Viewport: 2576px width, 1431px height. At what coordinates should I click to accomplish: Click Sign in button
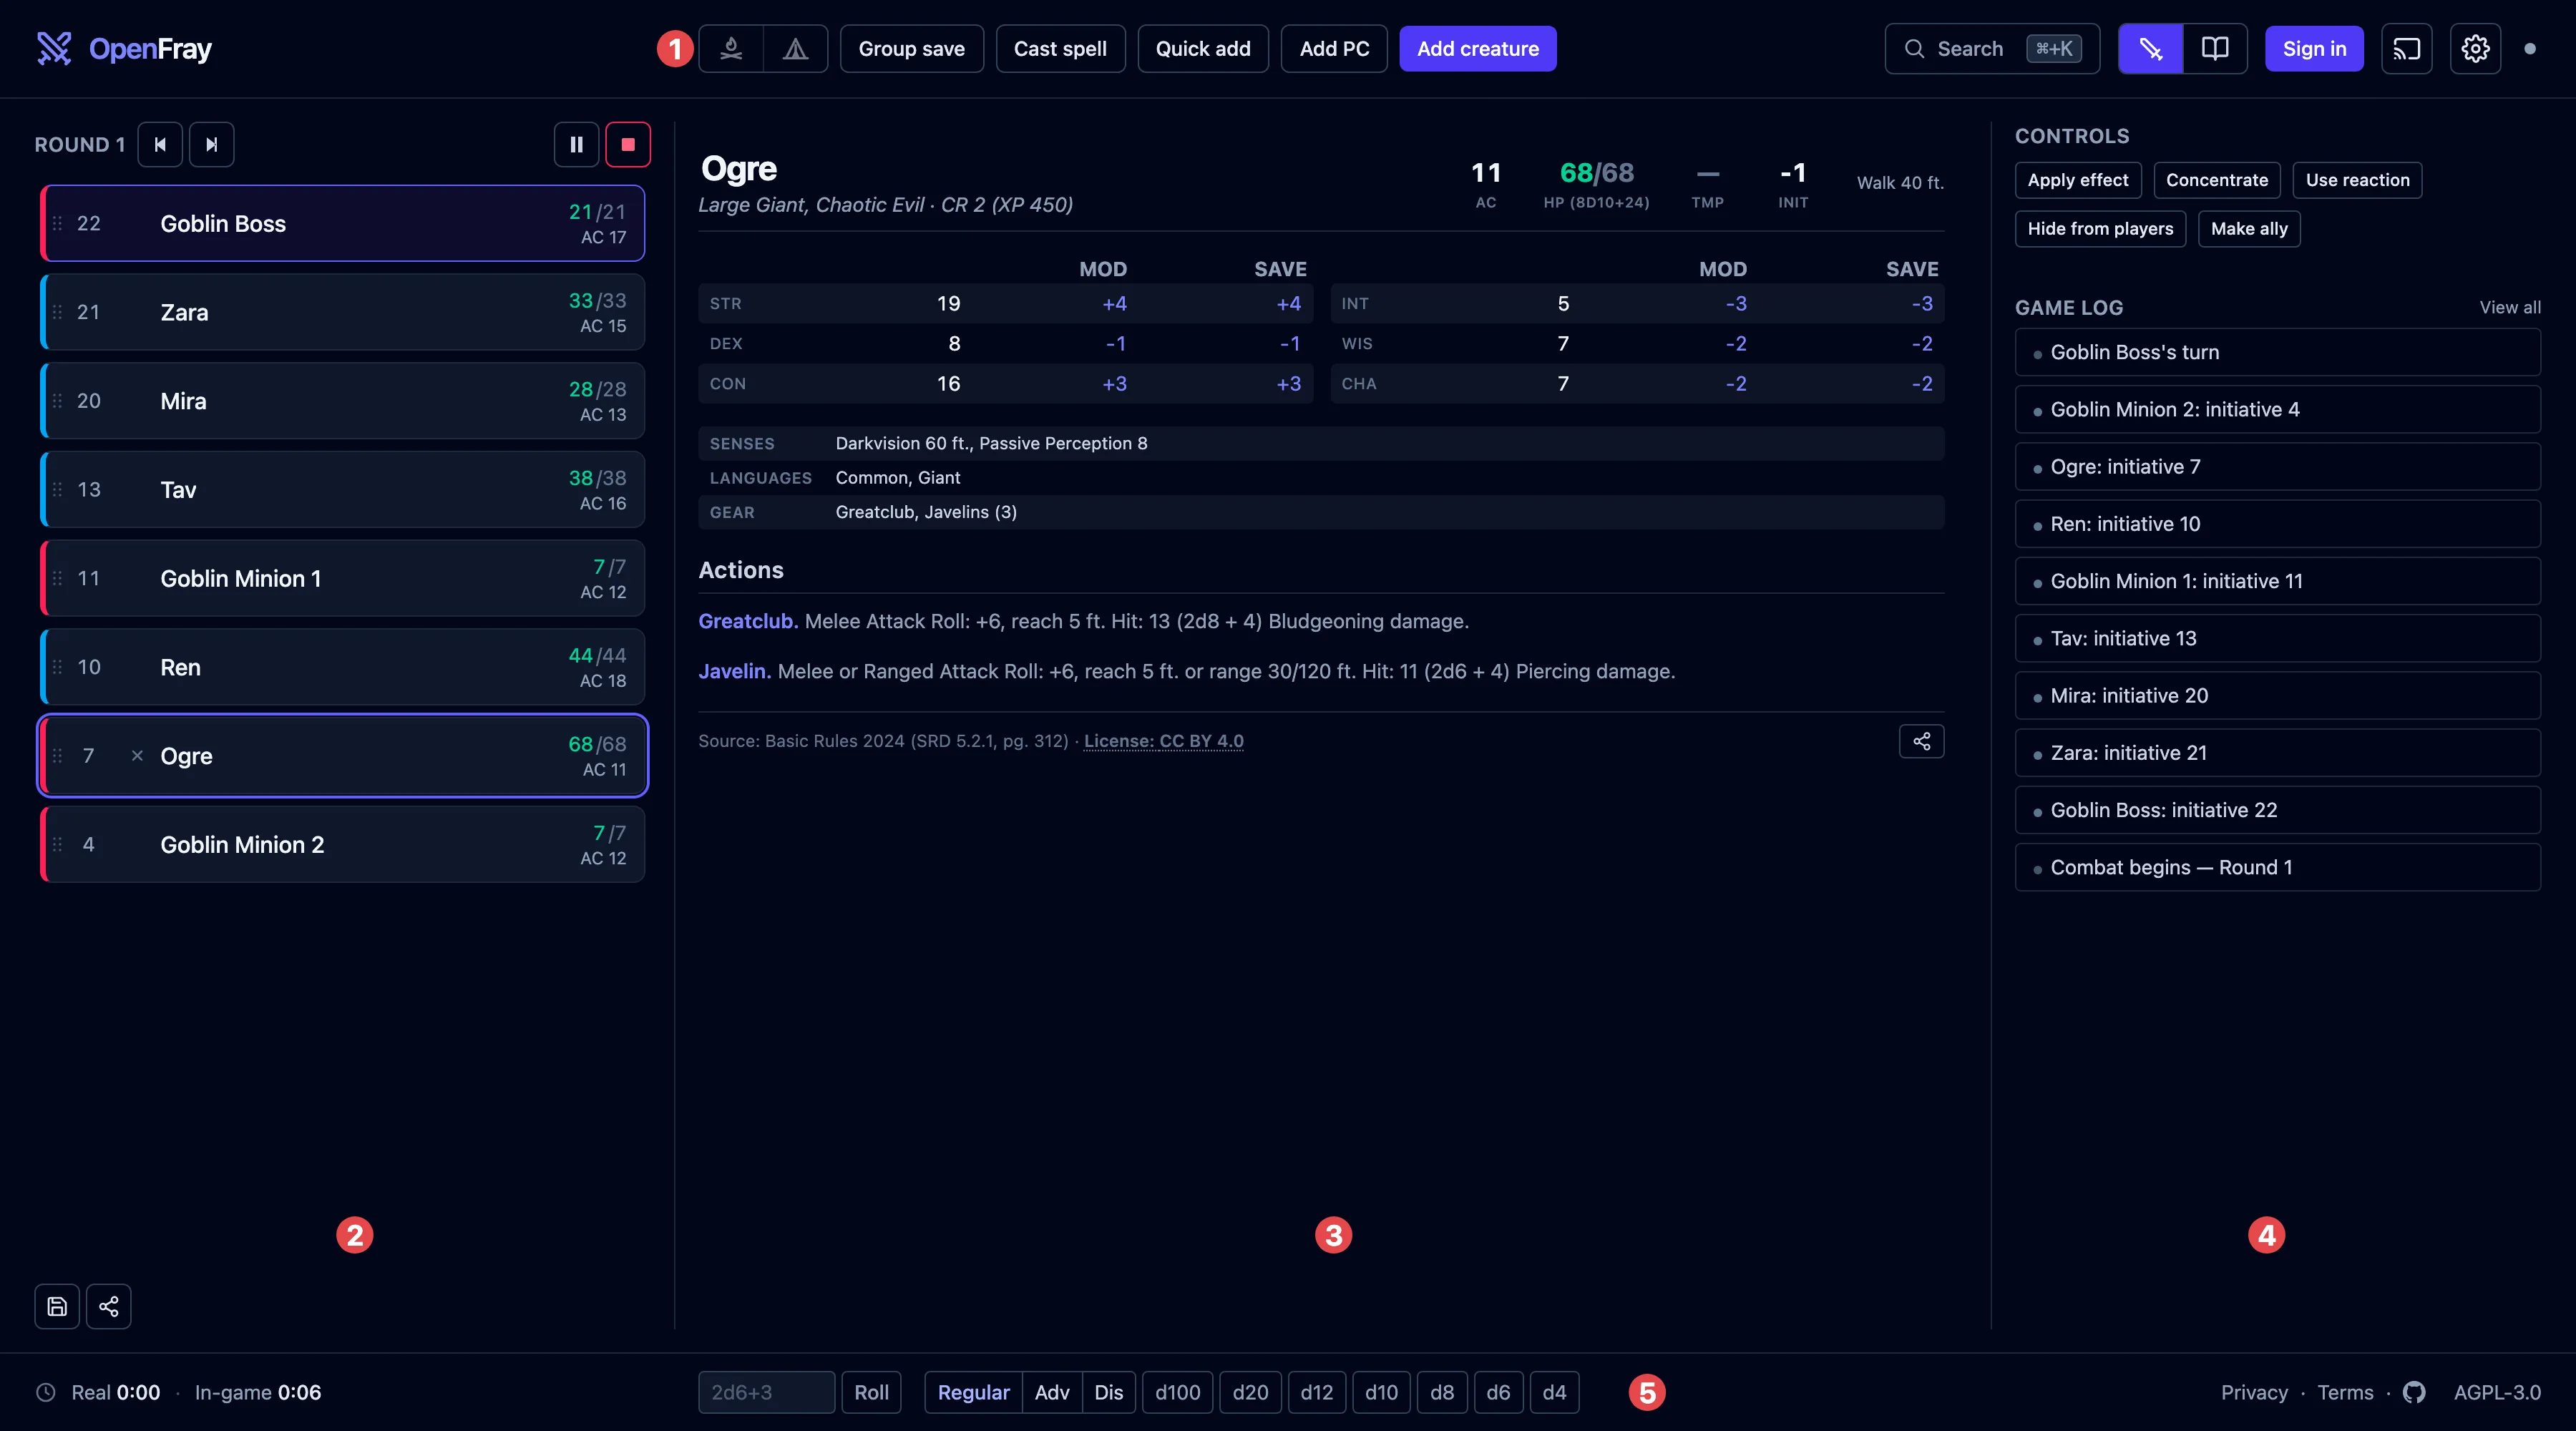[2314, 48]
